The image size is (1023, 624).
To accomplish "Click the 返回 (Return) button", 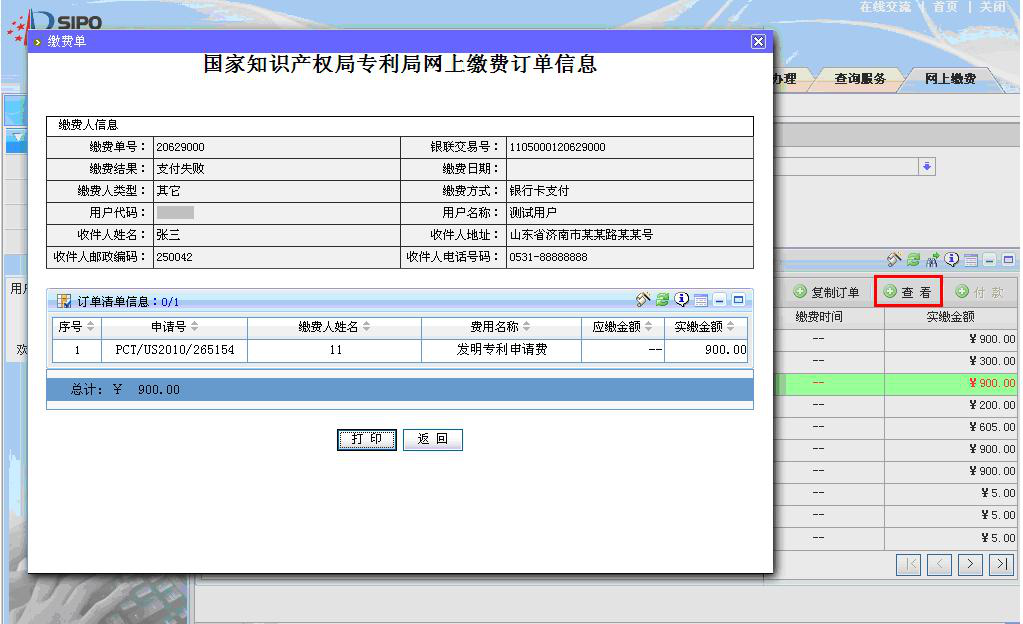I will click(433, 440).
